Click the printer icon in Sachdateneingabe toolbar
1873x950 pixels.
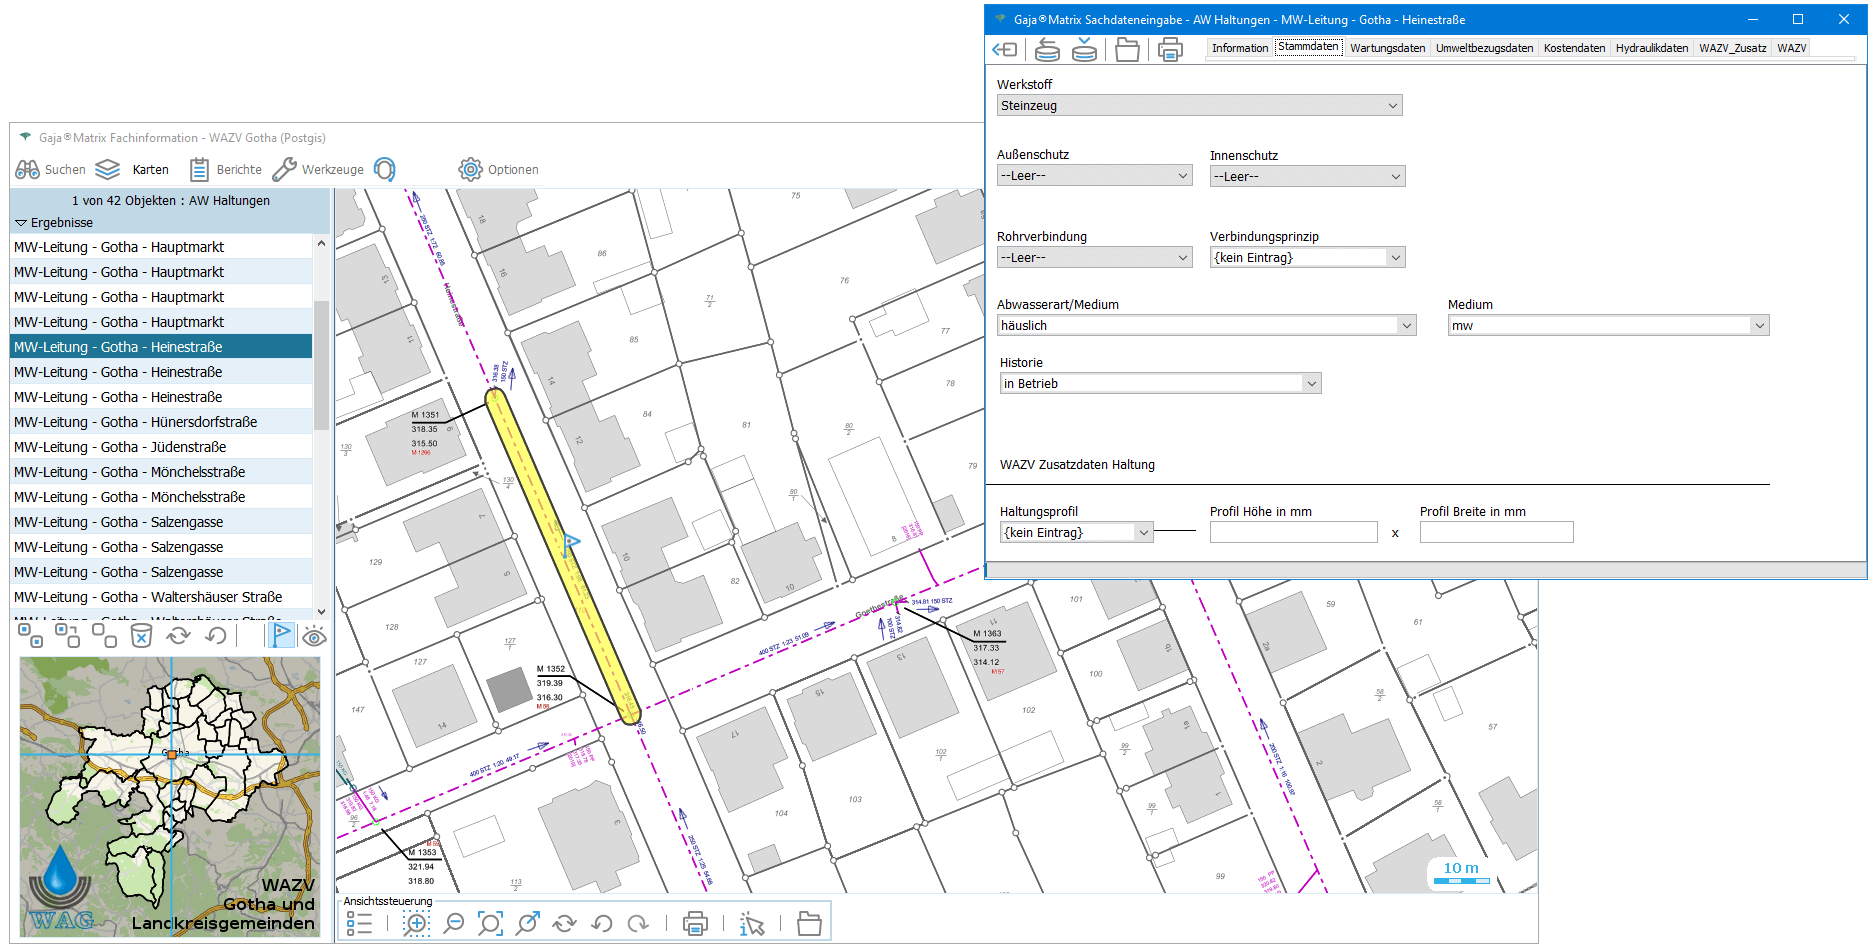pyautogui.click(x=1170, y=49)
